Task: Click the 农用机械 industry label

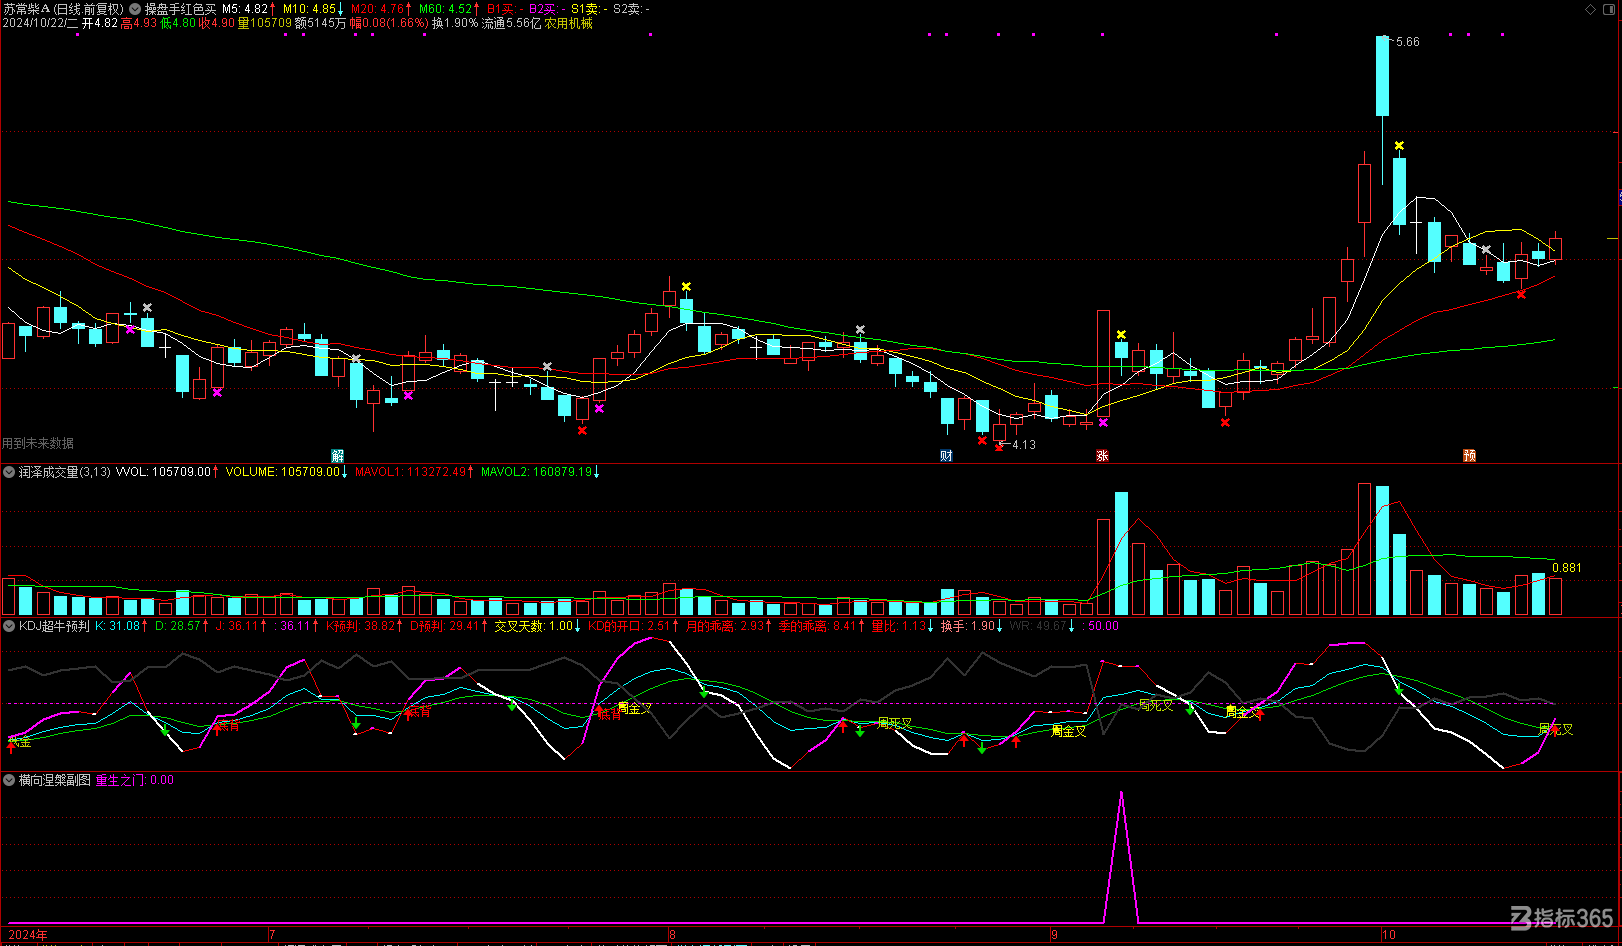Action: point(569,23)
